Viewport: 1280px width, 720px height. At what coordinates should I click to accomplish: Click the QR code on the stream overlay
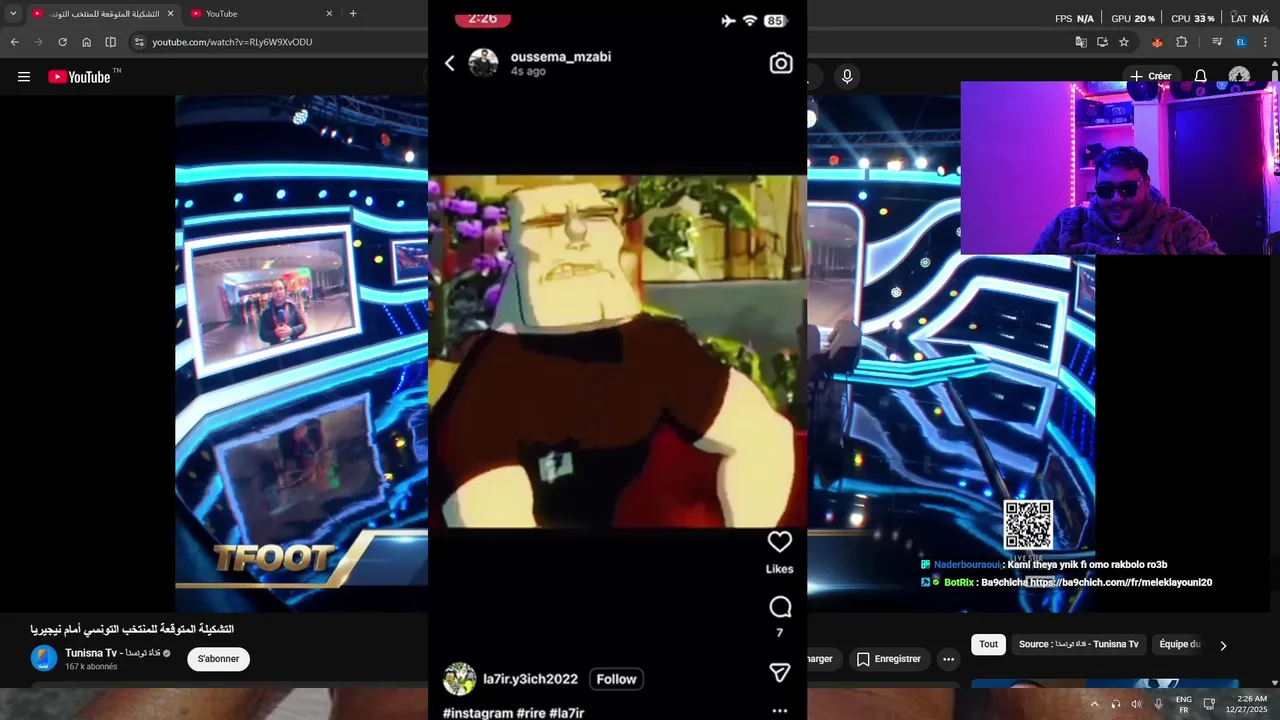1028,526
